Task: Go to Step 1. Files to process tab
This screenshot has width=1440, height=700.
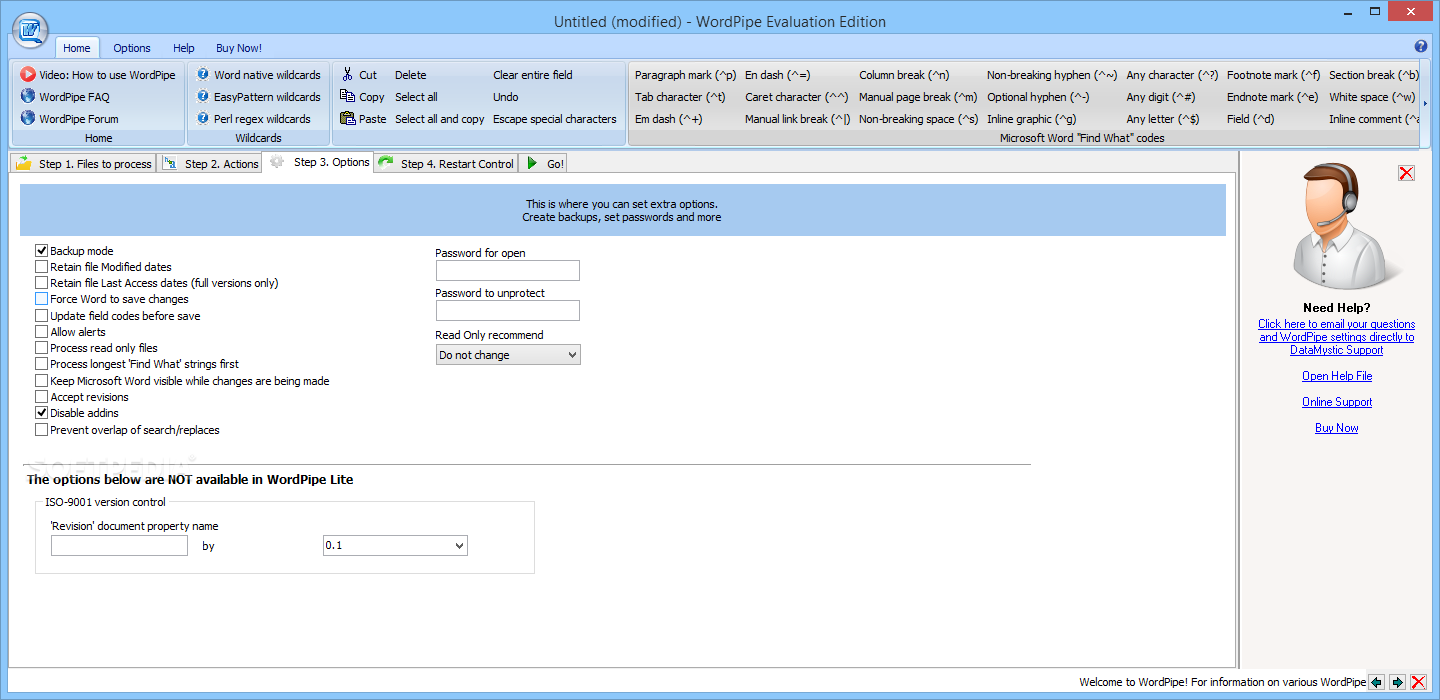Action: coord(84,164)
